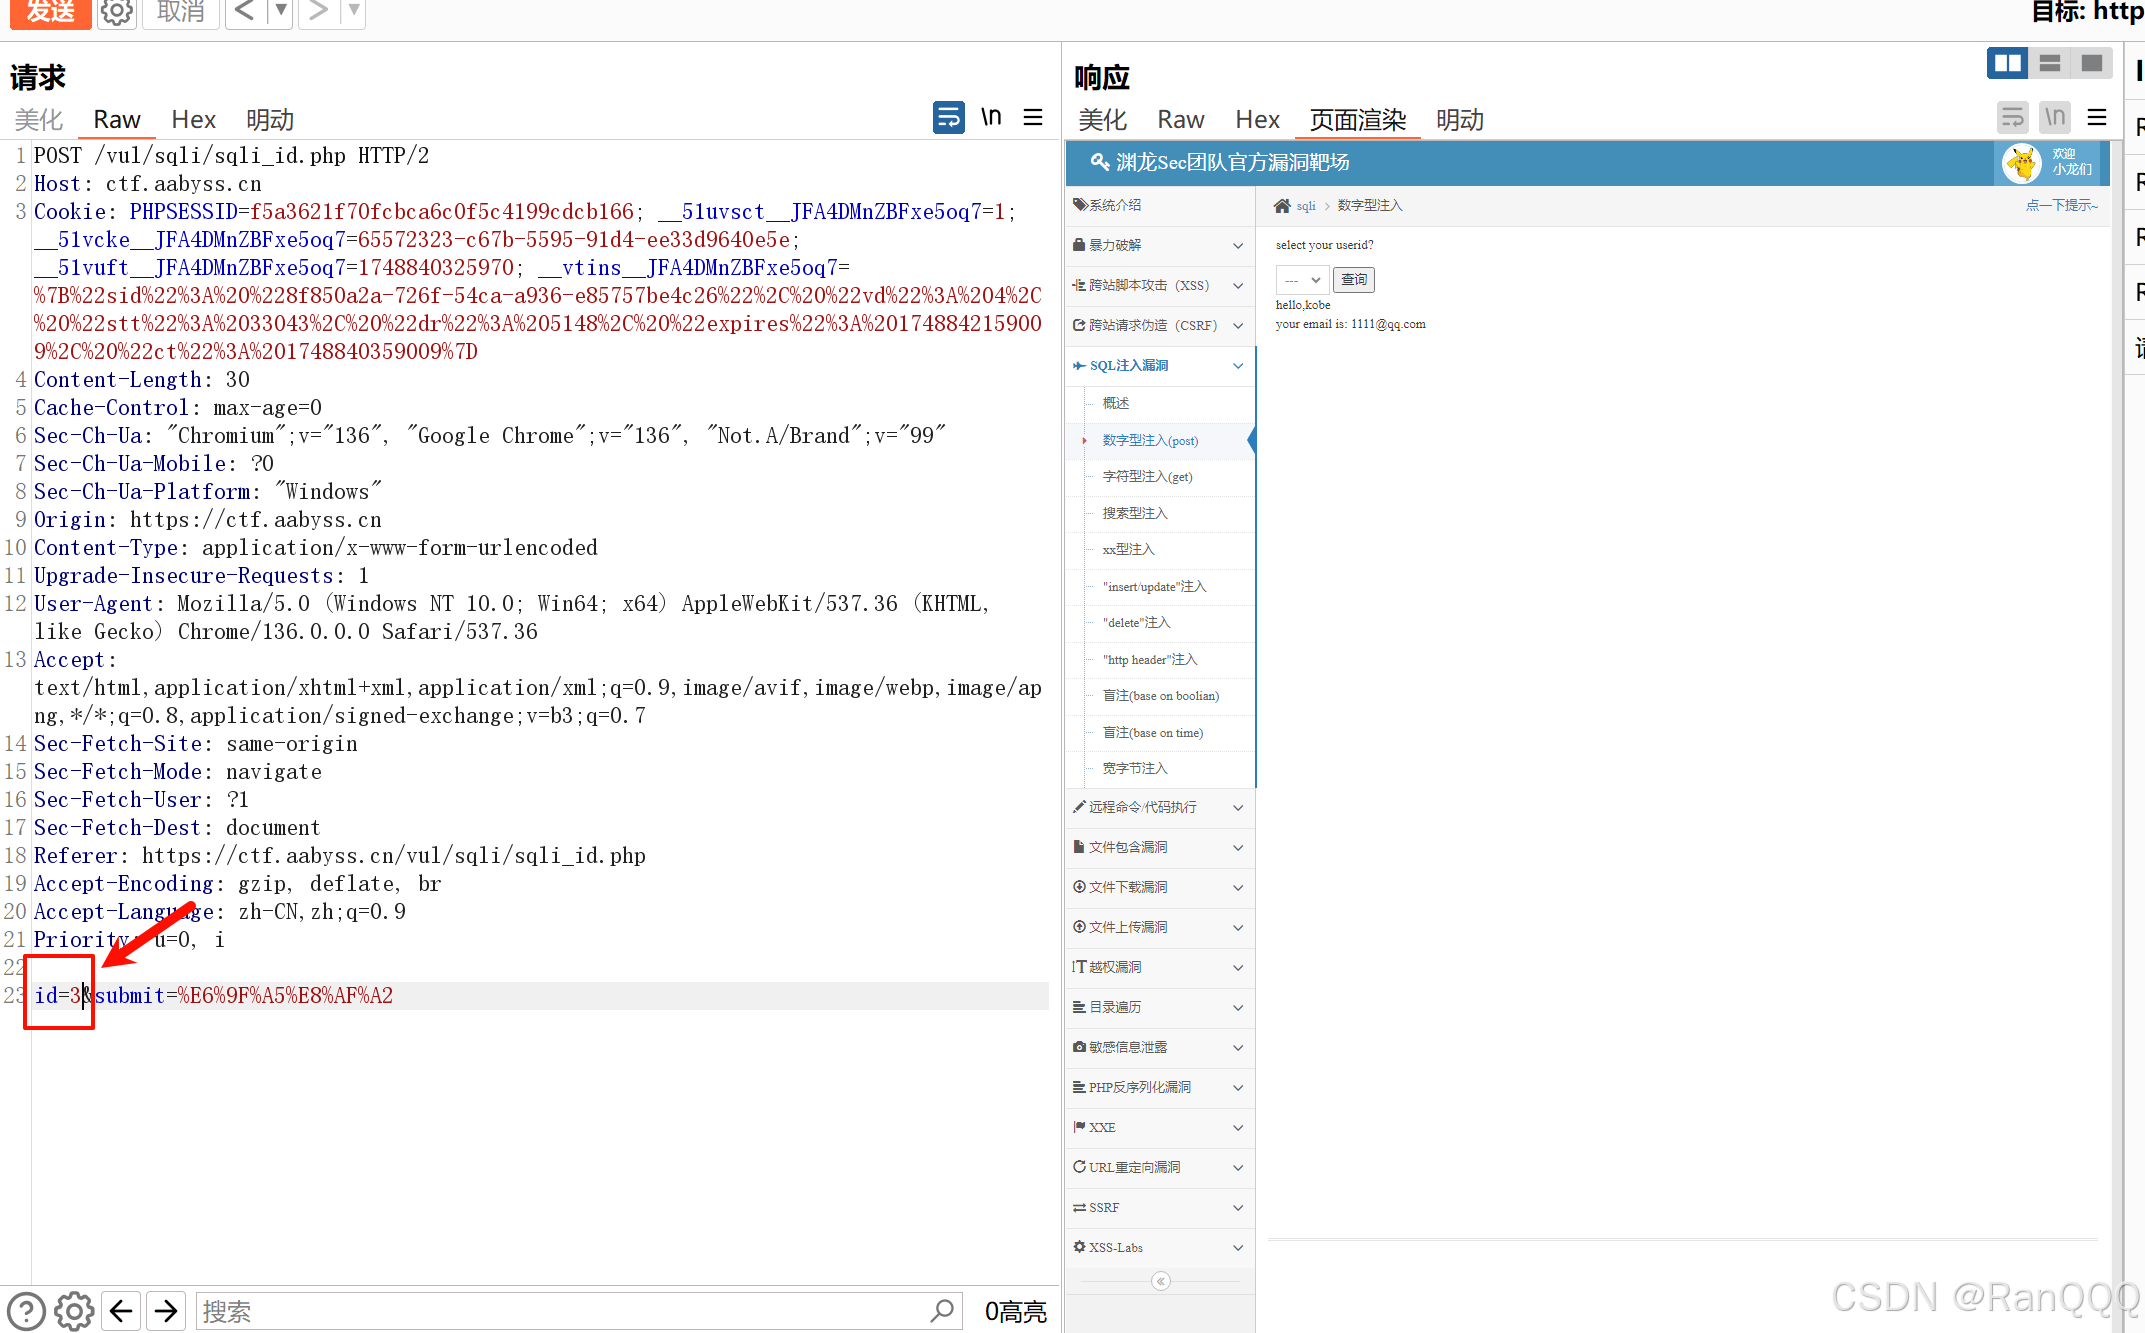Click the orange 发送 send button

(x=50, y=12)
